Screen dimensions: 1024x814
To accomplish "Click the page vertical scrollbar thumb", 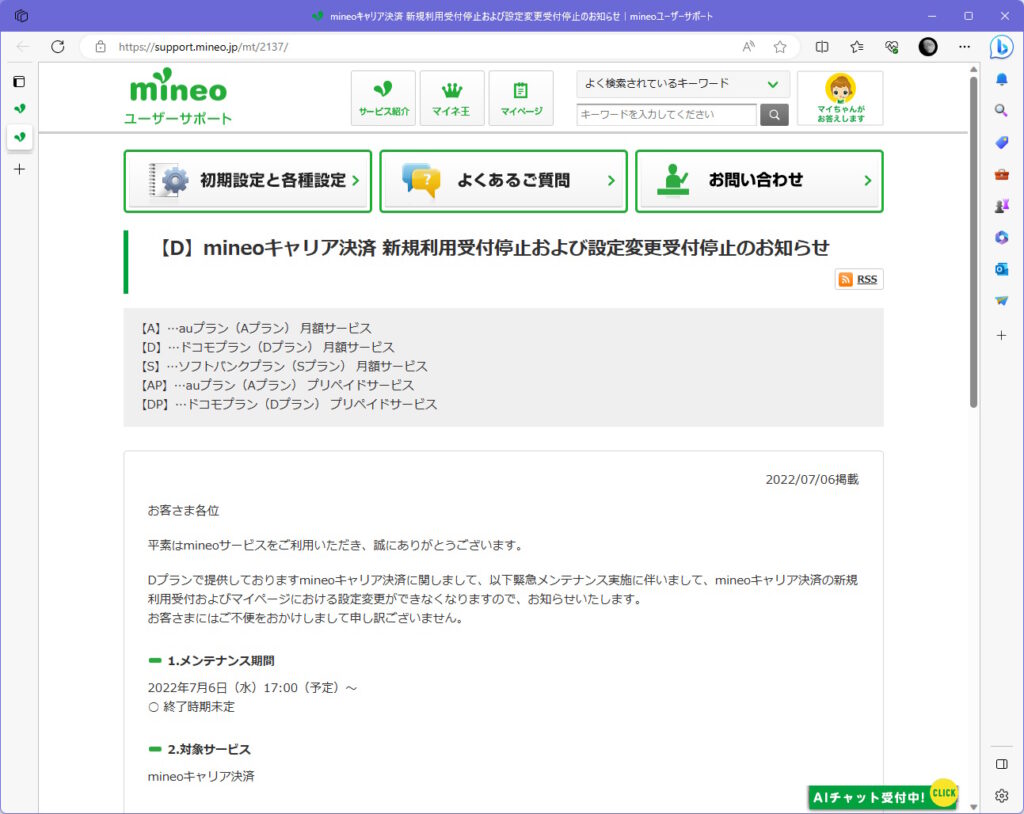I will (973, 242).
